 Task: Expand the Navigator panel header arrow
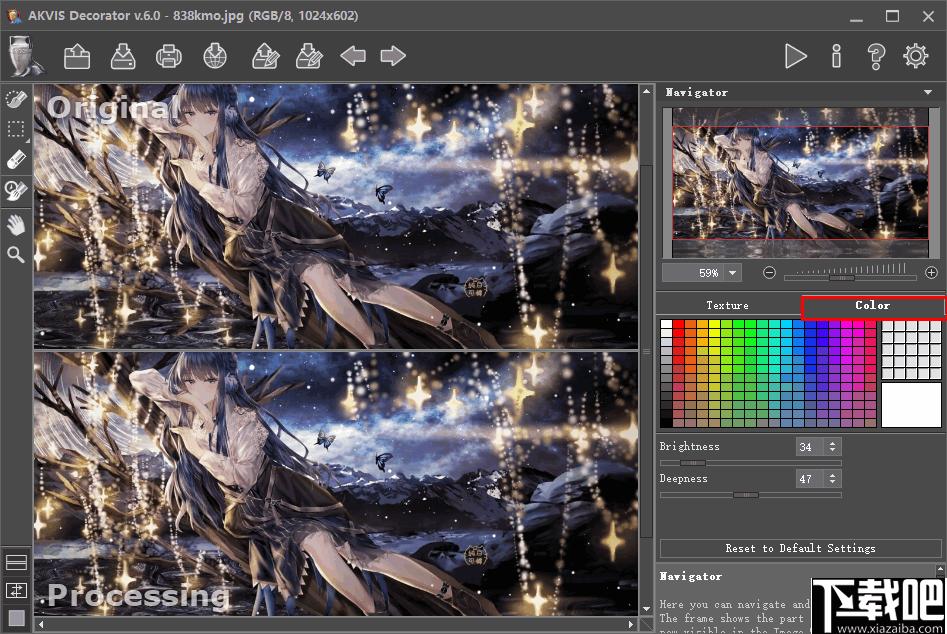tap(928, 92)
